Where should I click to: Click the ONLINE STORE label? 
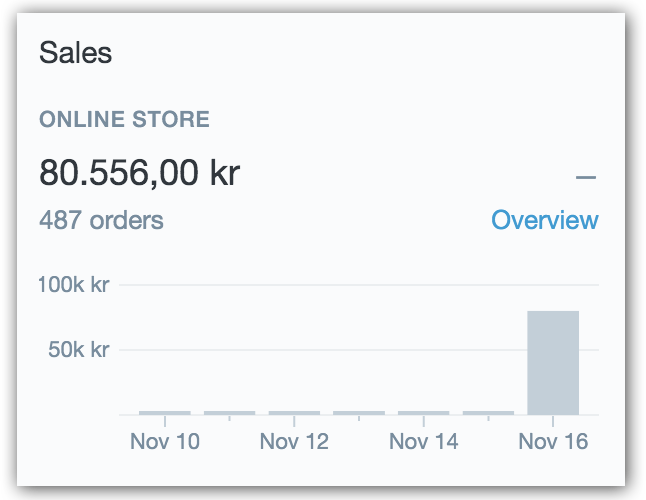click(124, 119)
